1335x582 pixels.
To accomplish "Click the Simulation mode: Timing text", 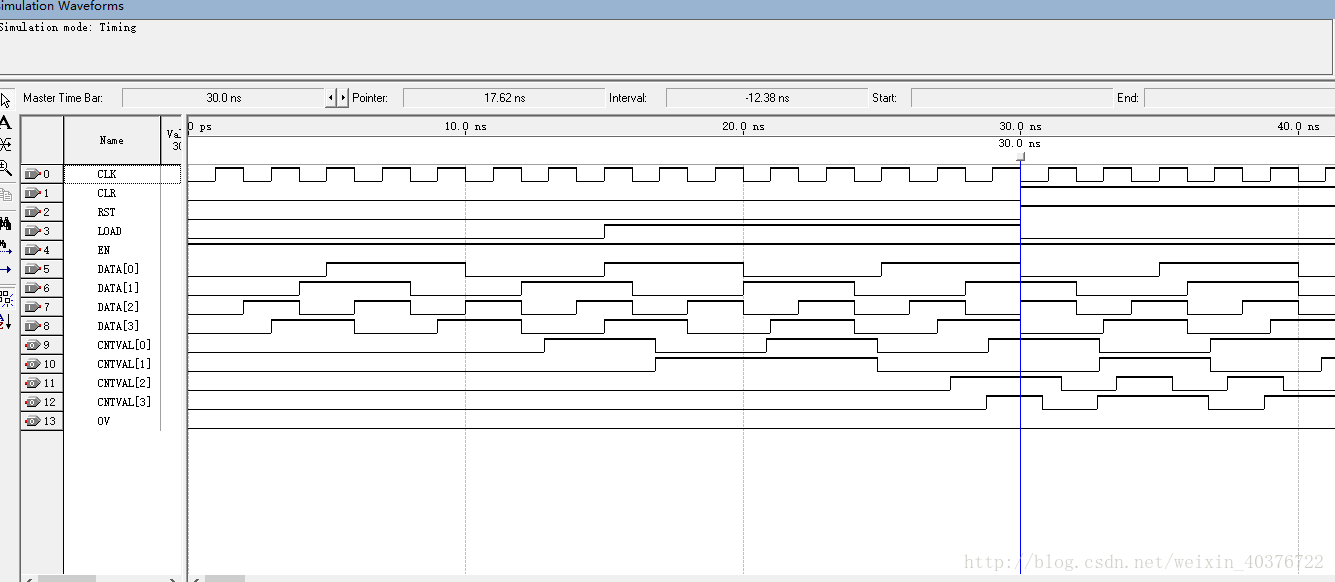I will coord(68,27).
